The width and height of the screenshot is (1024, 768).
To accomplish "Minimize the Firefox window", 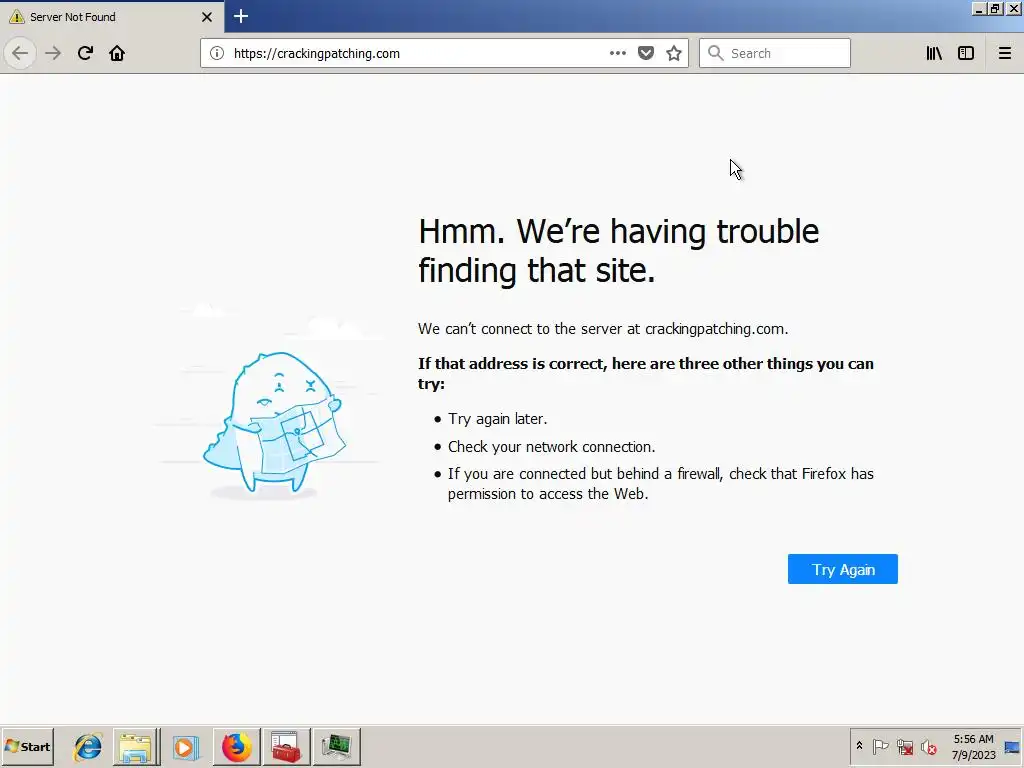I will (x=978, y=8).
